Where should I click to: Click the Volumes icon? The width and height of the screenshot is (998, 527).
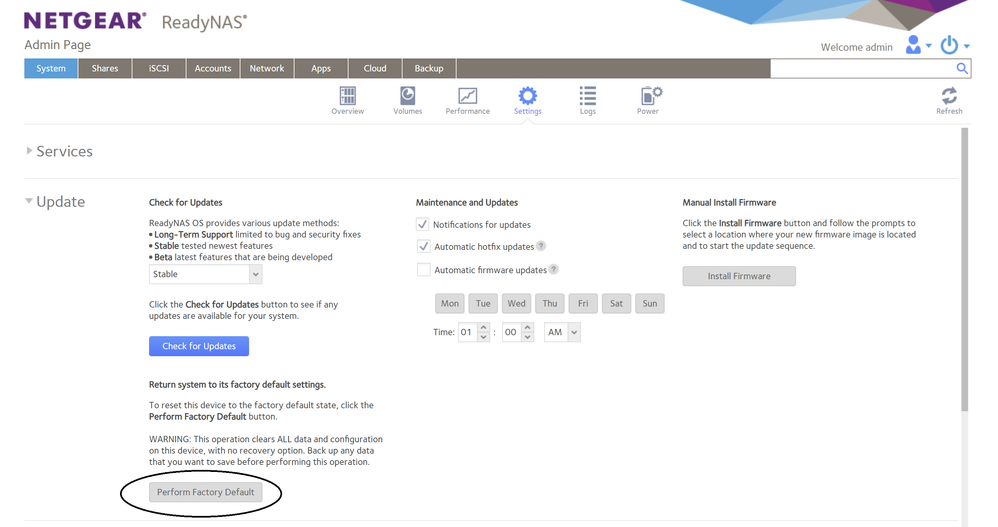coord(407,97)
